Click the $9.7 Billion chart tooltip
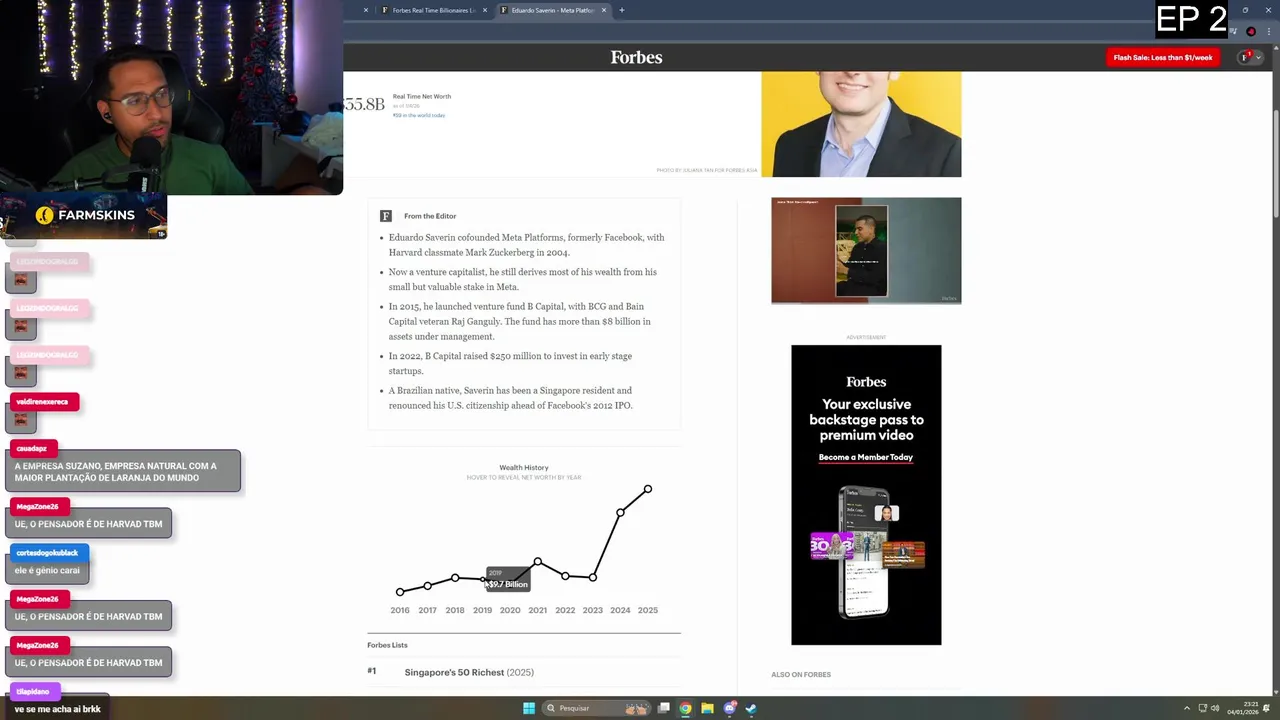Viewport: 1280px width, 720px height. [x=508, y=579]
